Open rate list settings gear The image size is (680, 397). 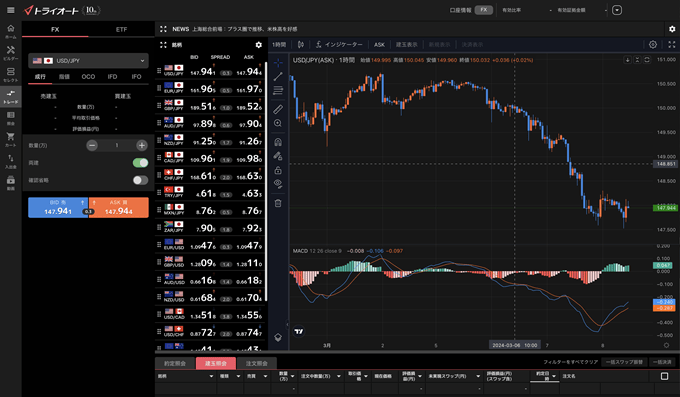[258, 45]
